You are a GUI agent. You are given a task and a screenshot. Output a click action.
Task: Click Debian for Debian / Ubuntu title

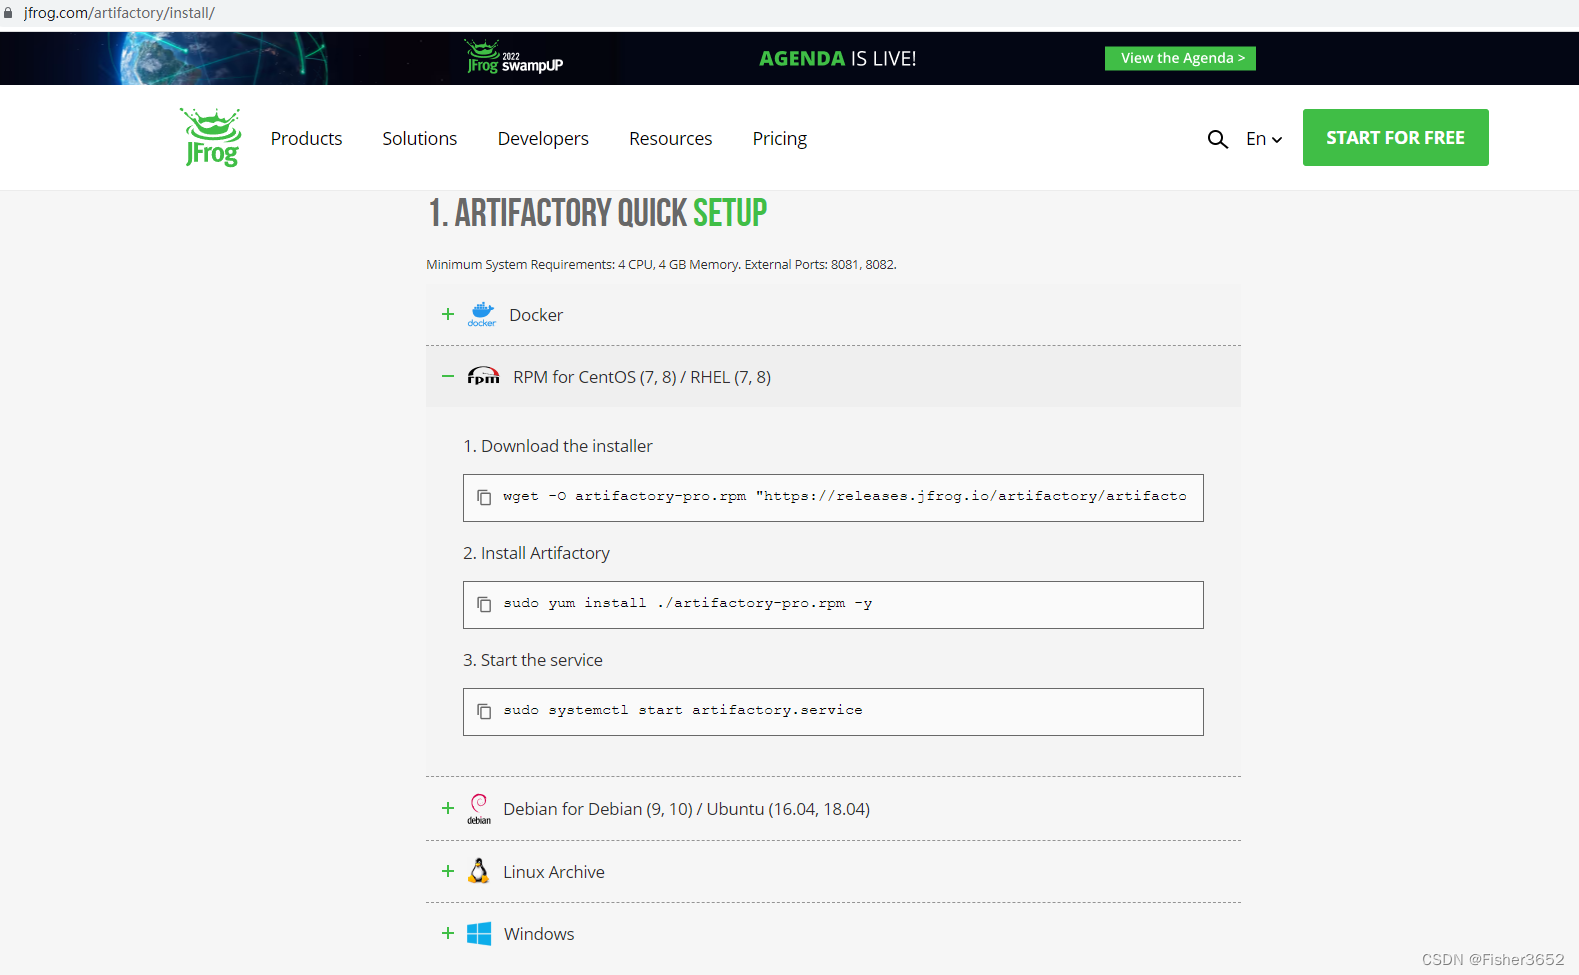point(687,809)
